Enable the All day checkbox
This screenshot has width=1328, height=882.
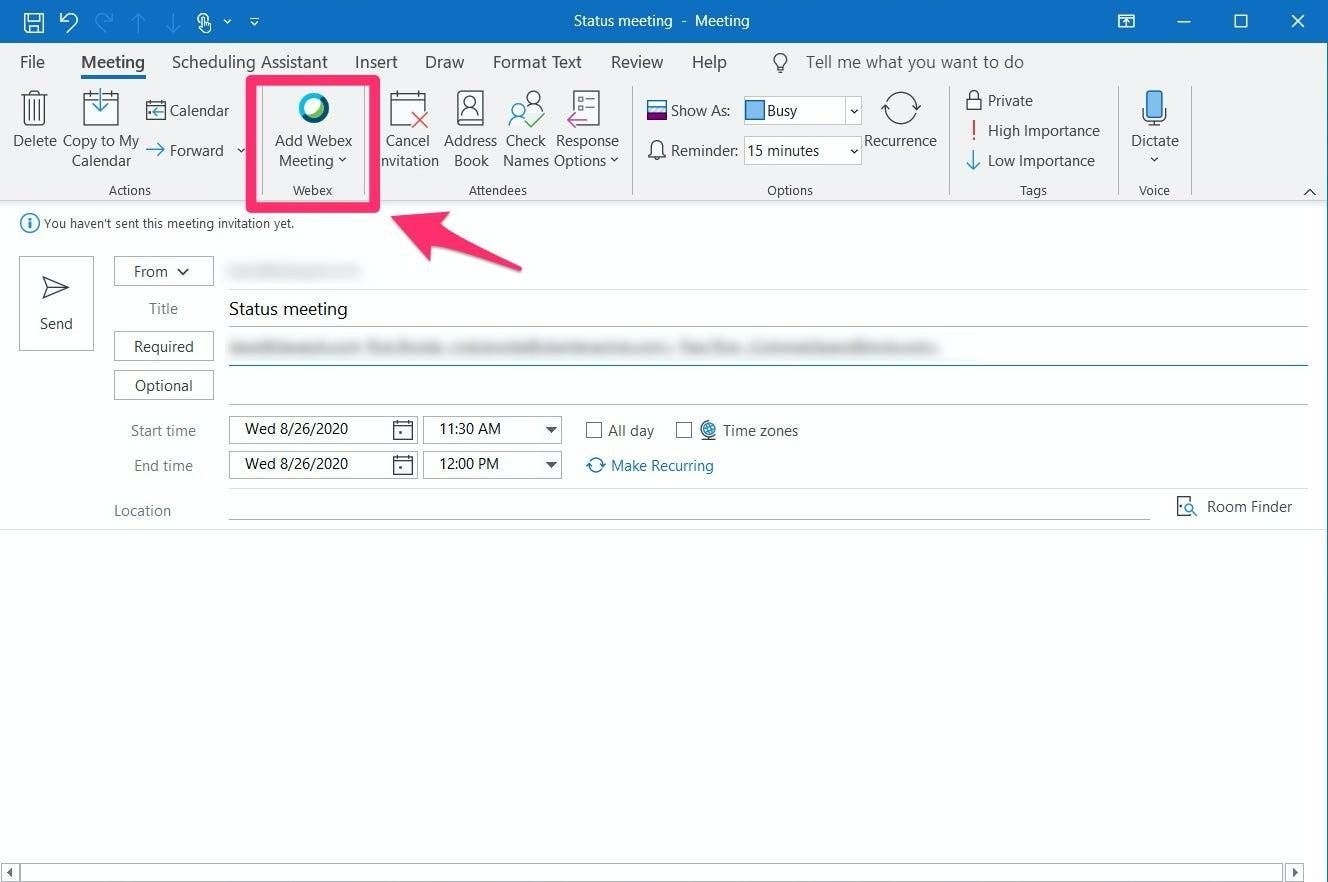(594, 430)
